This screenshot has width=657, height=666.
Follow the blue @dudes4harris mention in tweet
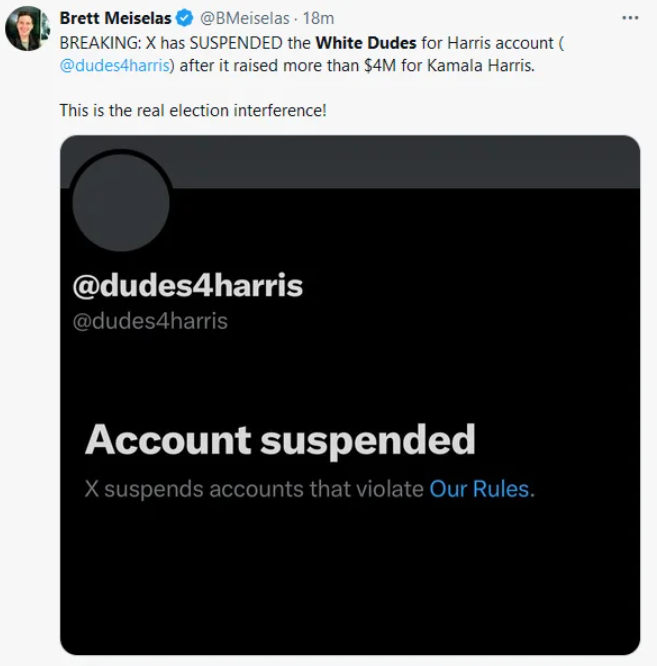pos(115,66)
